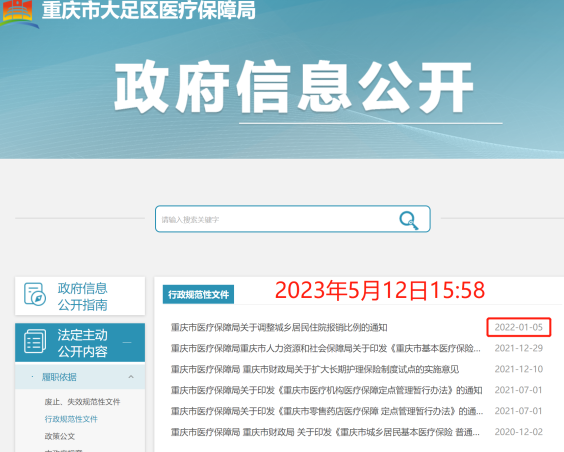This screenshot has height=452, width=564.
Task: Open 城乡居民基本医疗保险 document from 2020-12-02
Action: (x=325, y=432)
